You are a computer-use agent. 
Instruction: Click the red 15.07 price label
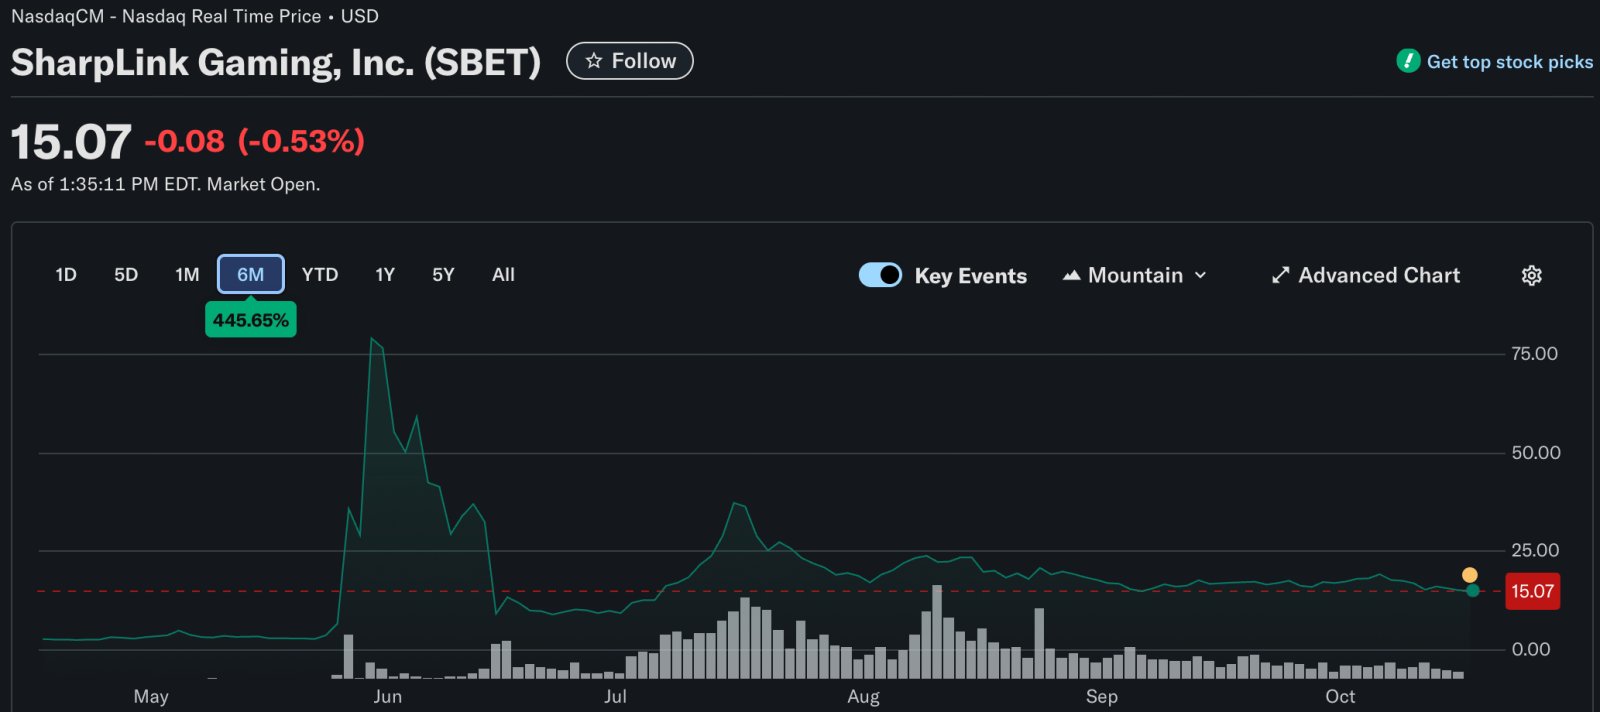tap(1532, 591)
